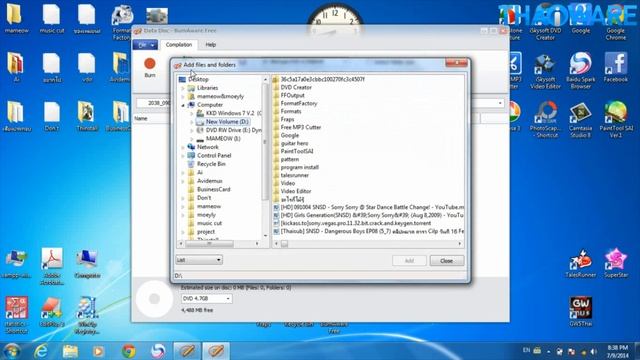The image size is (640, 360).
Task: Open PhotoScape shortcut desktop icon
Action: pos(545,120)
